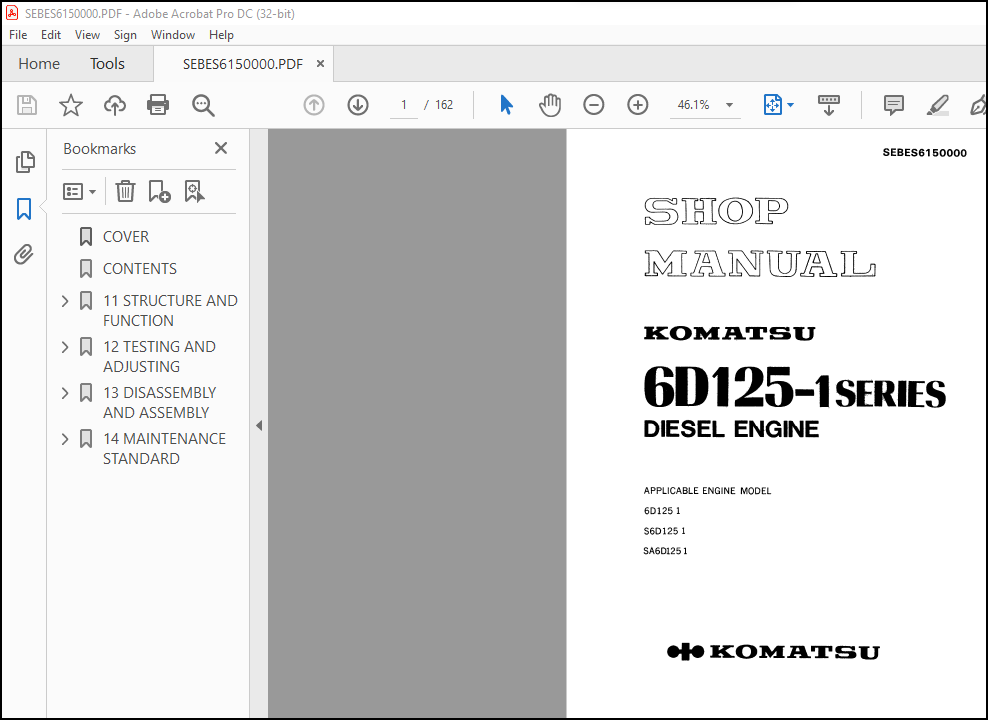
Task: Choose the Selection arrow tool
Action: 506,105
